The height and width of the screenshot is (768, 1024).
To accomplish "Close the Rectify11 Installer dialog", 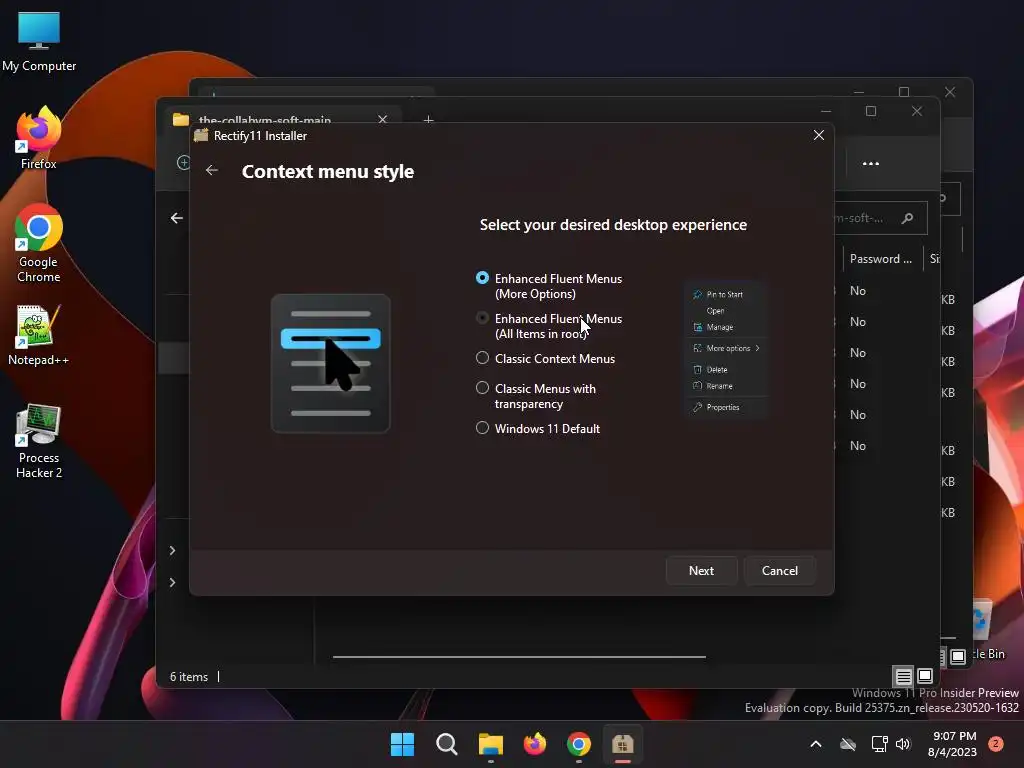I will click(819, 135).
